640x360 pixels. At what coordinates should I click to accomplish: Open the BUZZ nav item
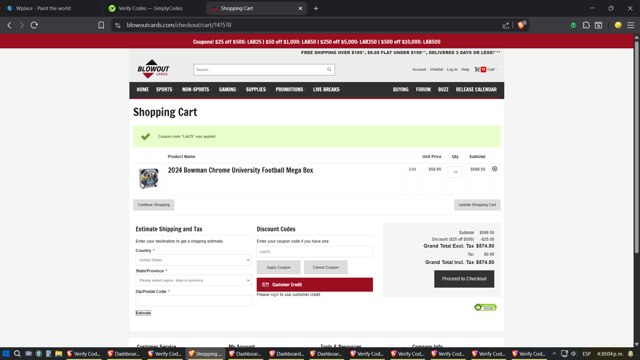[443, 89]
